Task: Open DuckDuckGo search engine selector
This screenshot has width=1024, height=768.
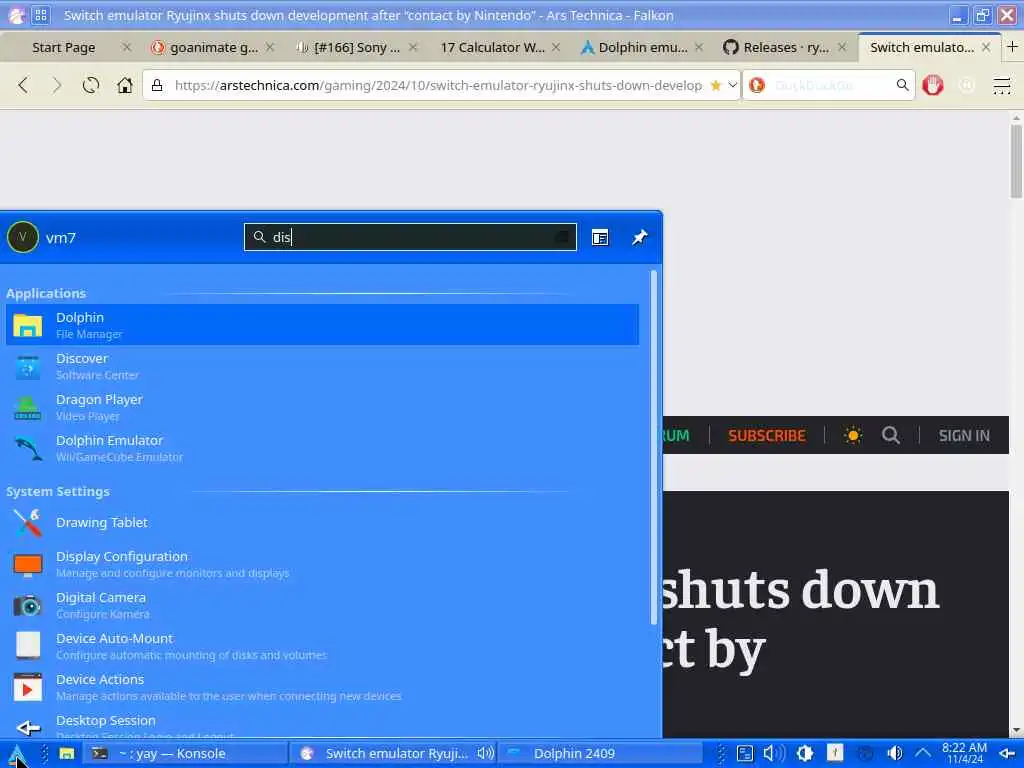Action: click(758, 85)
